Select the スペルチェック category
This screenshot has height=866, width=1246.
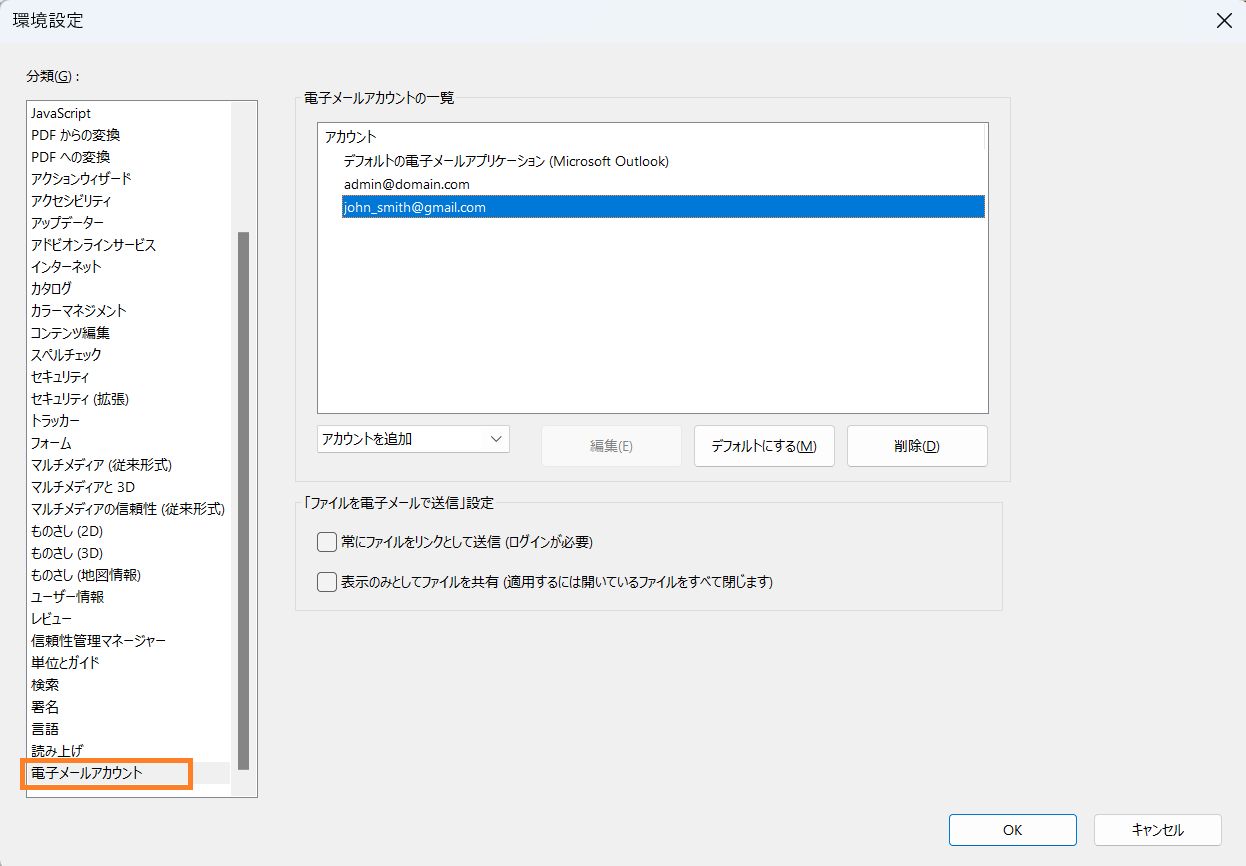click(x=66, y=354)
